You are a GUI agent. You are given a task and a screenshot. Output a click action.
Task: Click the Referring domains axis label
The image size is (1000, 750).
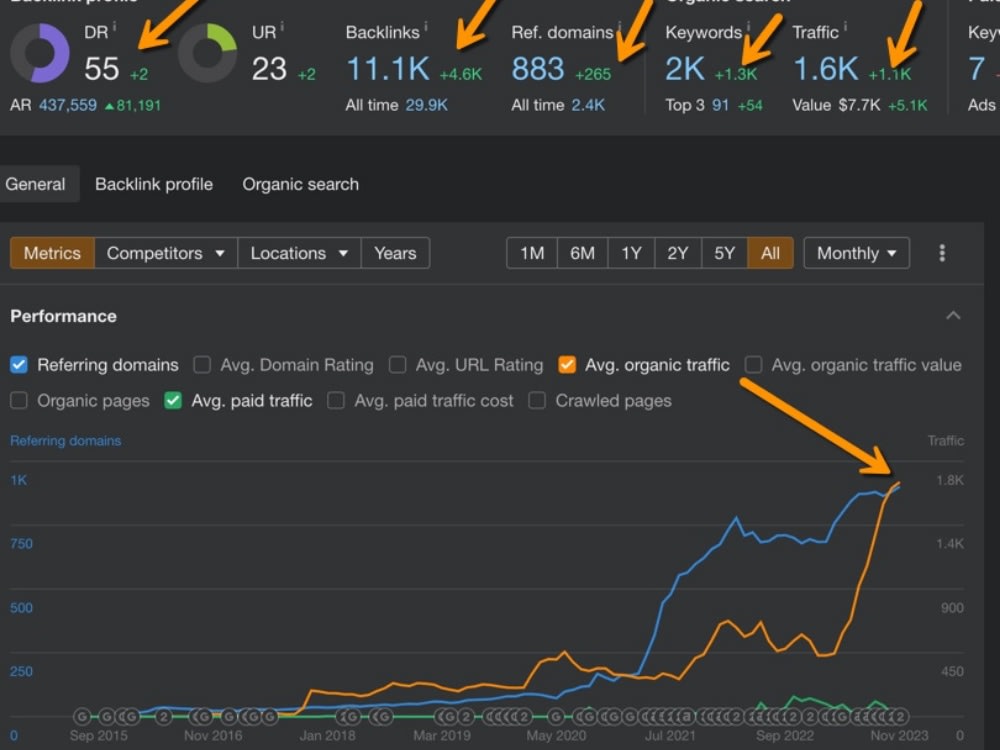(x=66, y=441)
